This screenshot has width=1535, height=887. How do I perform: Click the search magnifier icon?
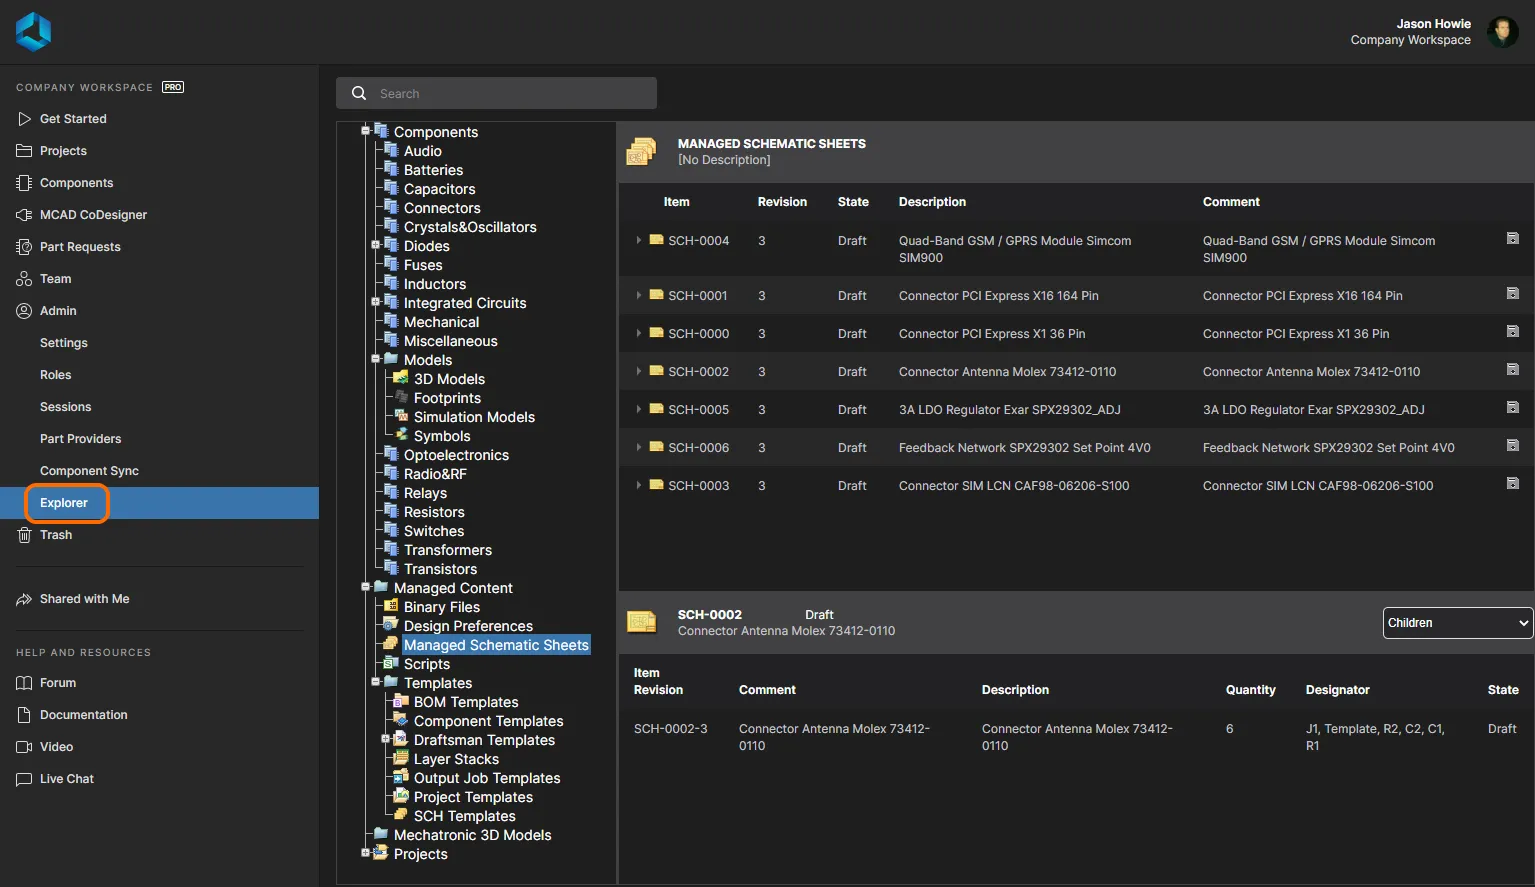tap(359, 93)
